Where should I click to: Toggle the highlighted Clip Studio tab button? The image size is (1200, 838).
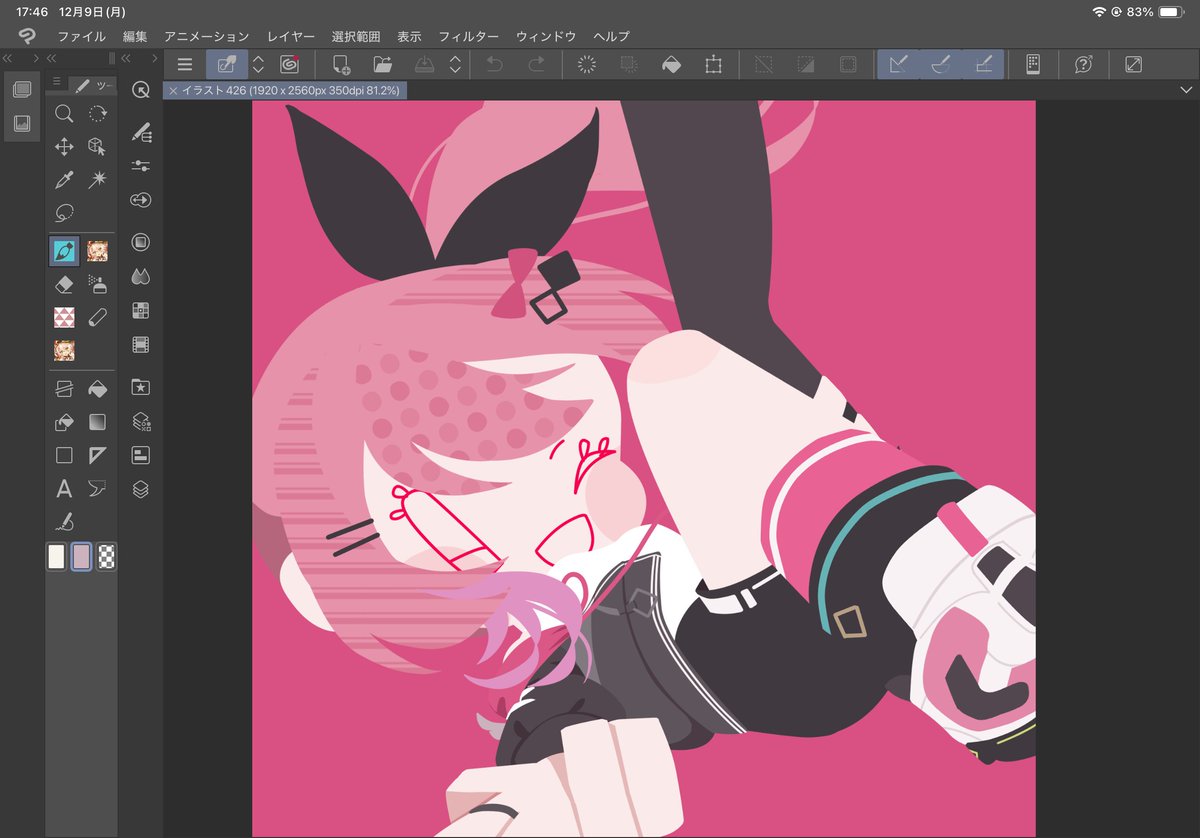tap(227, 65)
